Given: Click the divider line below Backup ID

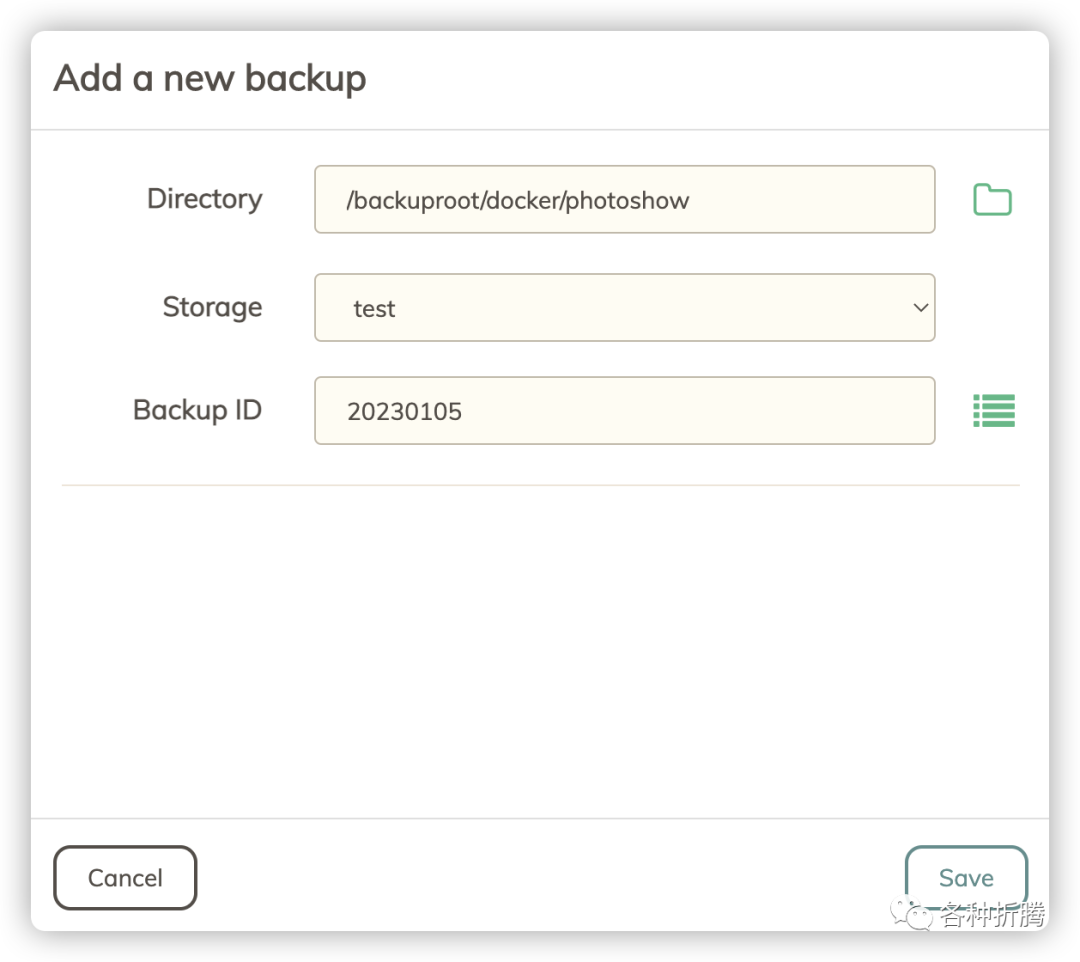Looking at the screenshot, I should point(540,485).
